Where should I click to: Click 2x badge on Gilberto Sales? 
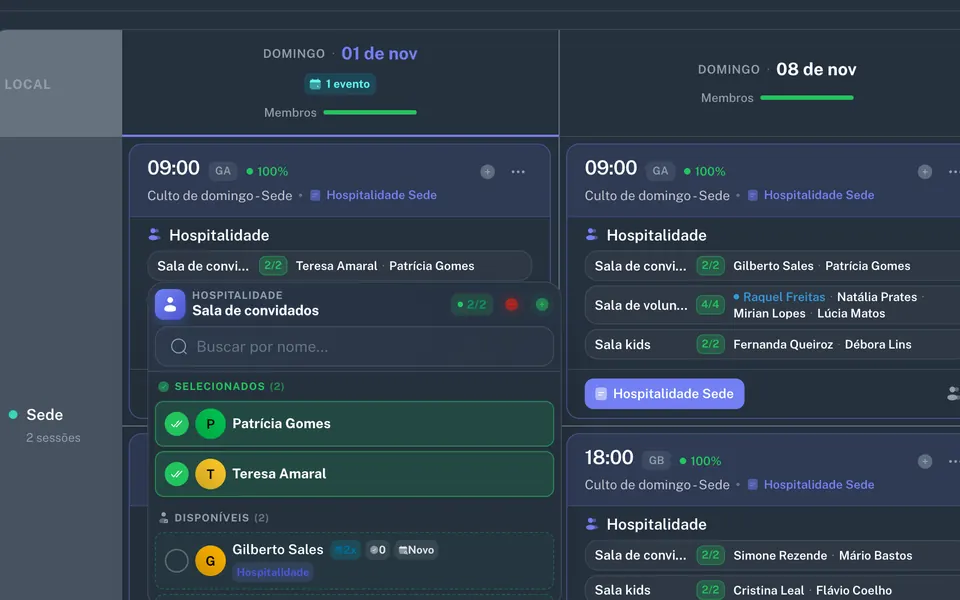click(345, 550)
